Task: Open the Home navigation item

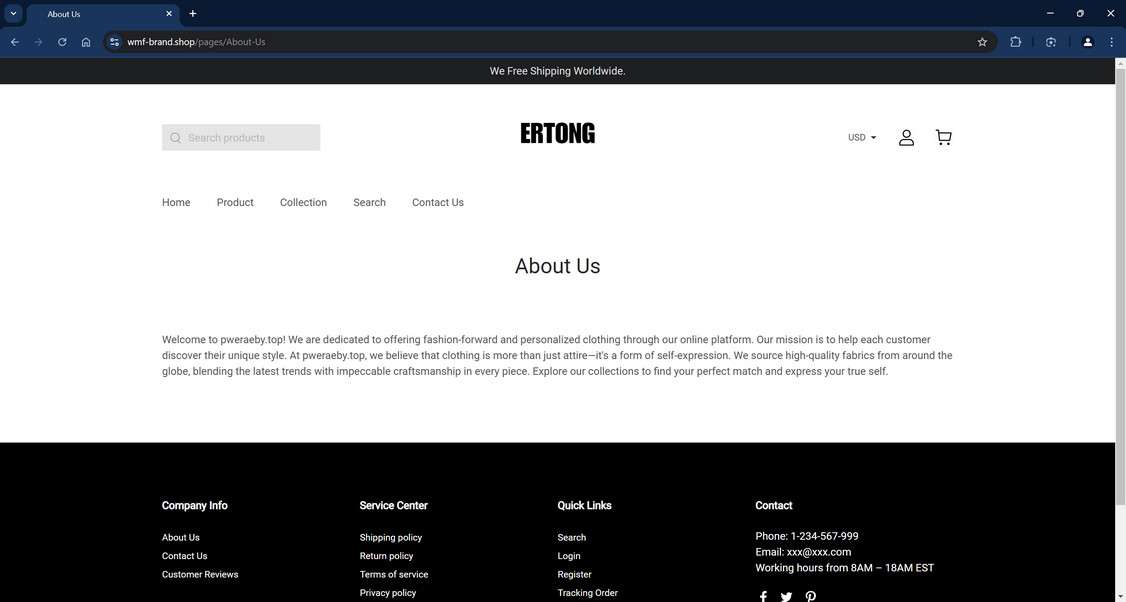Action: [x=176, y=203]
